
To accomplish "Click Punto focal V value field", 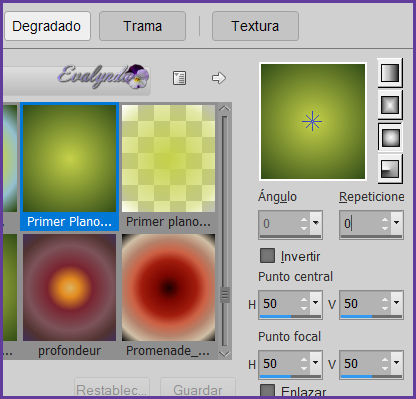I will (360, 364).
